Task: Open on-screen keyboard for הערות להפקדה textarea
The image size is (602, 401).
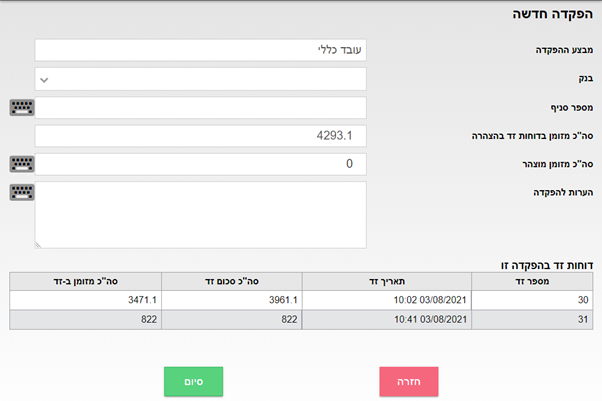Action: pyautogui.click(x=21, y=191)
